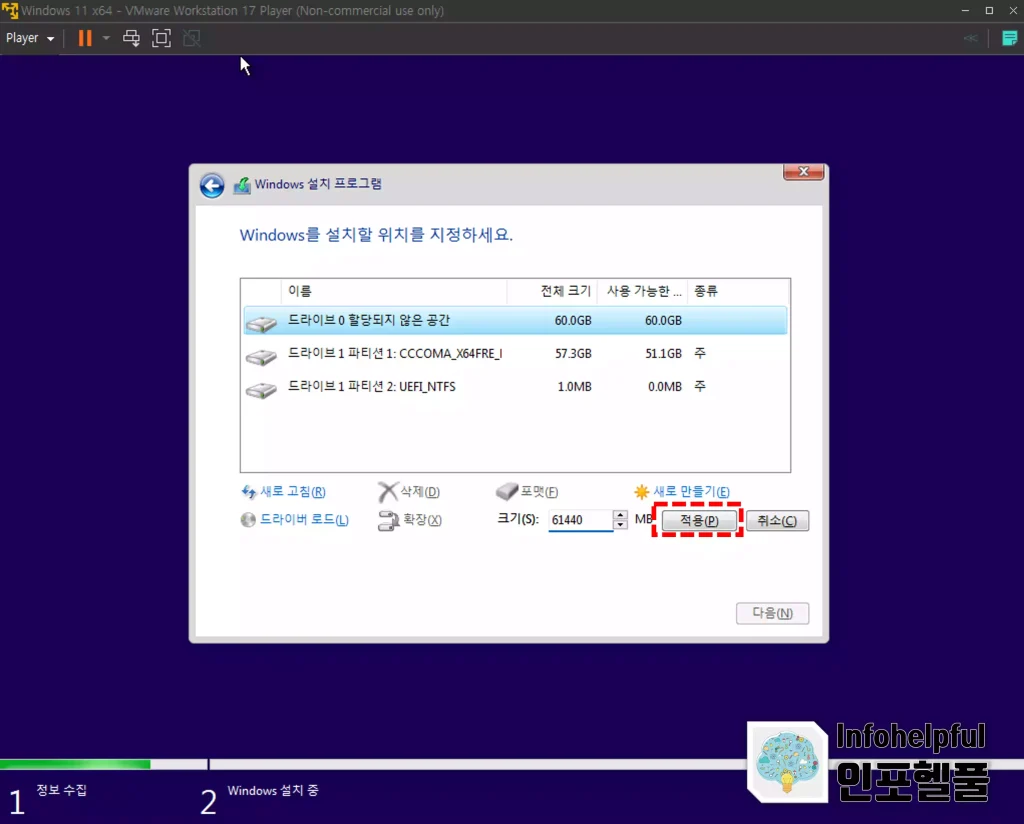Click the 확장(X) extend option
This screenshot has width=1024, height=824.
[410, 520]
